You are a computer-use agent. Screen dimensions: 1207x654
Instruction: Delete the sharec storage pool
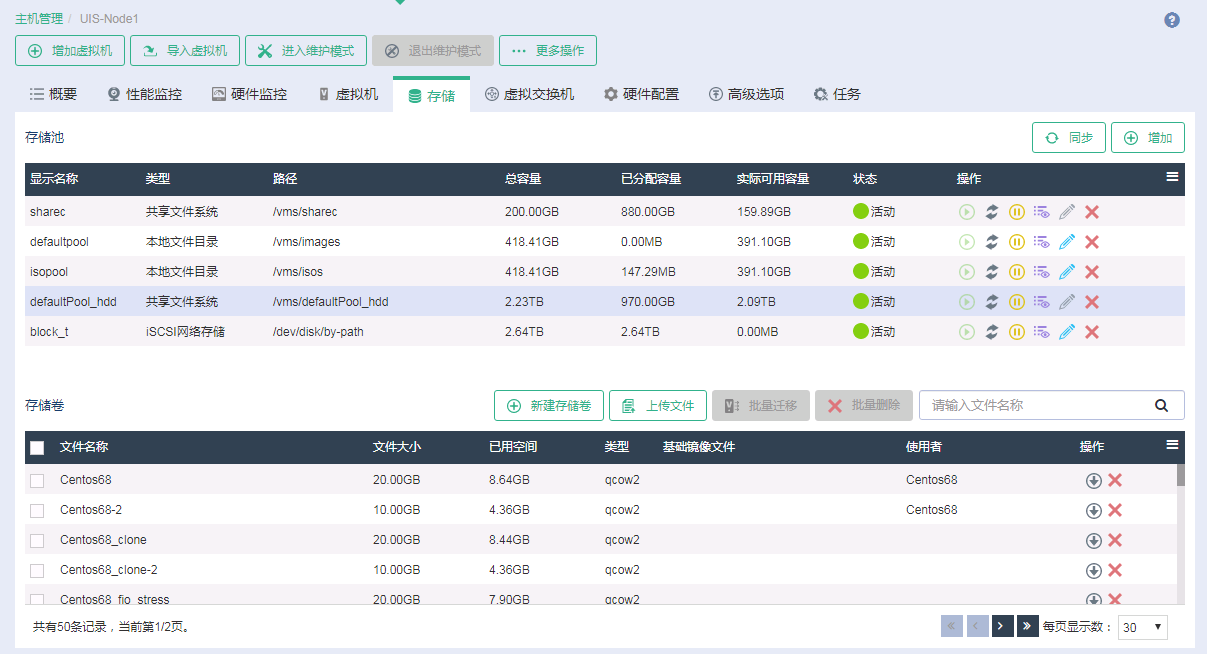[x=1092, y=212]
